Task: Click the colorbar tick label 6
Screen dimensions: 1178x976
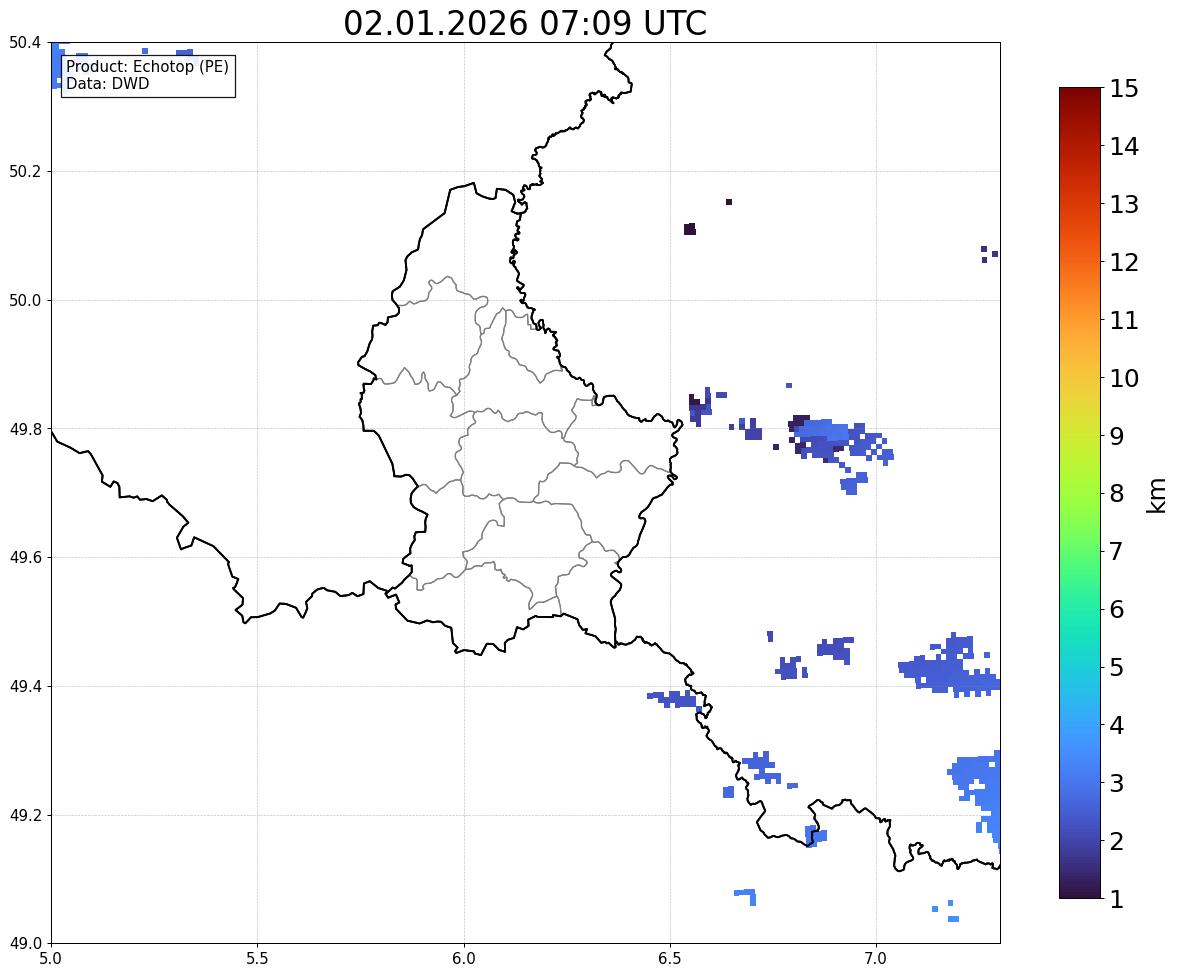Action: click(x=1117, y=609)
